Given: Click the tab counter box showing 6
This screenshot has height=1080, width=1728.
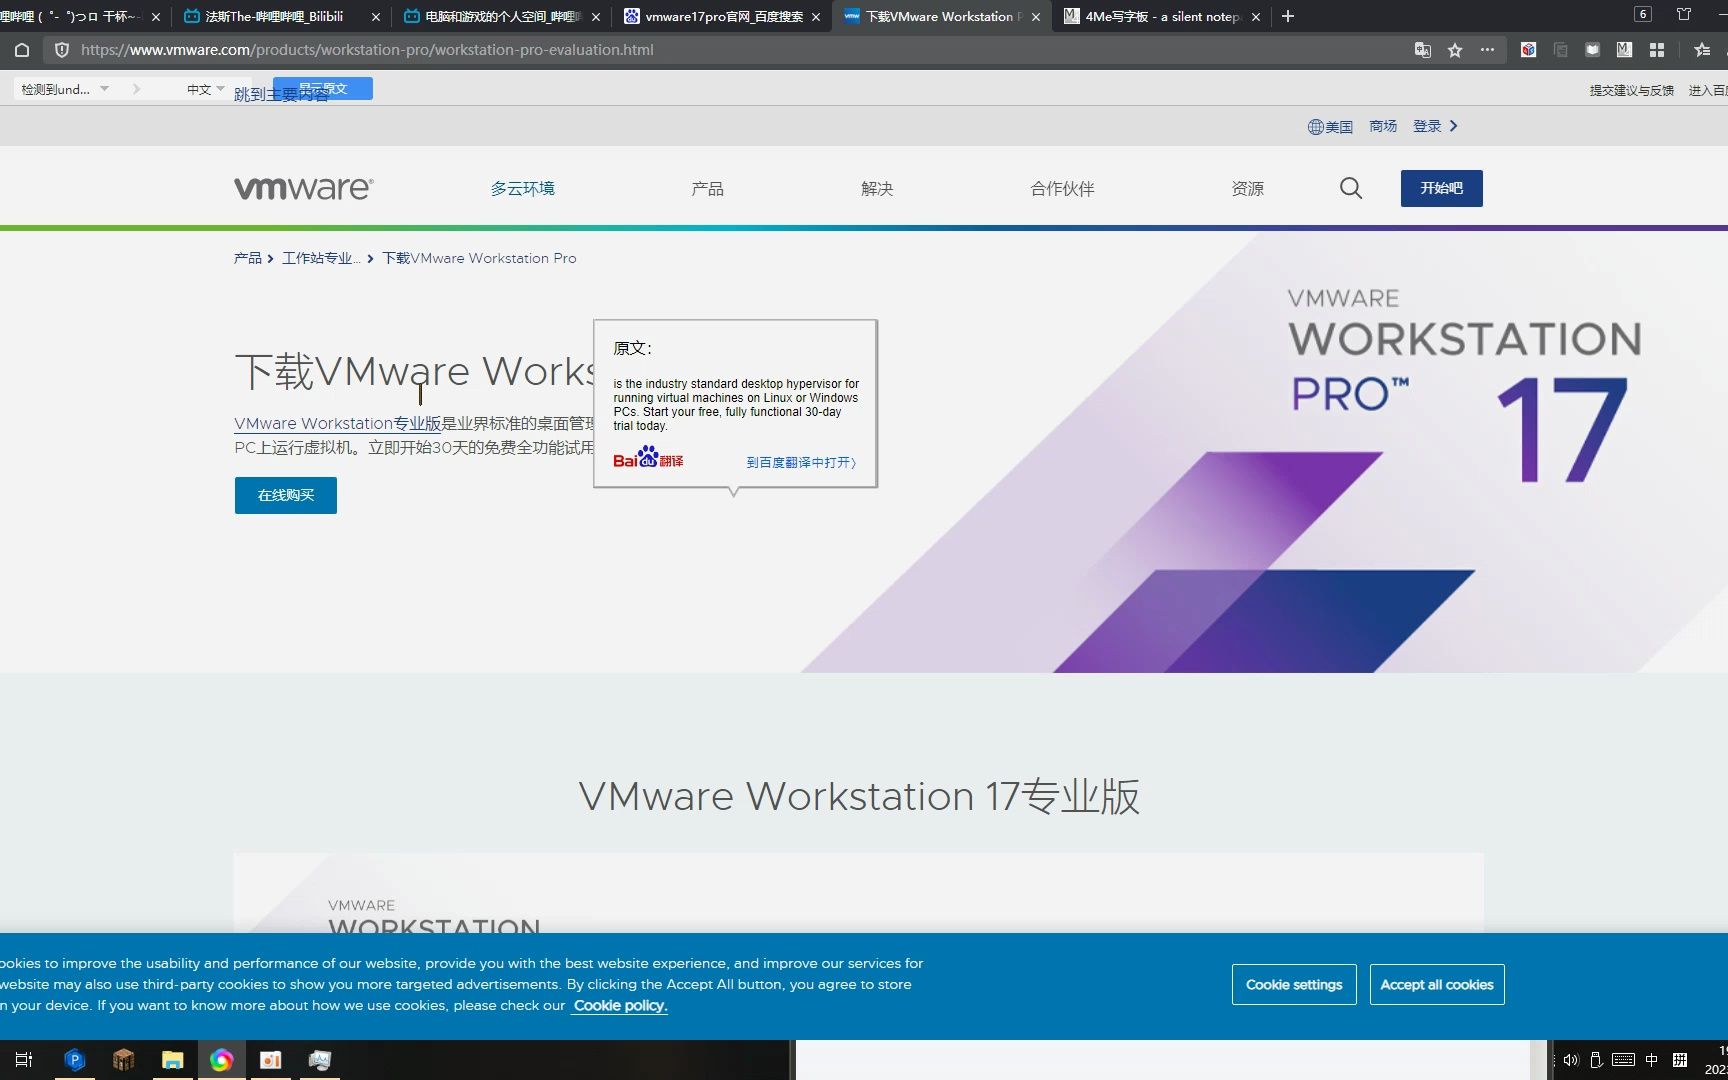Looking at the screenshot, I should click(x=1642, y=14).
